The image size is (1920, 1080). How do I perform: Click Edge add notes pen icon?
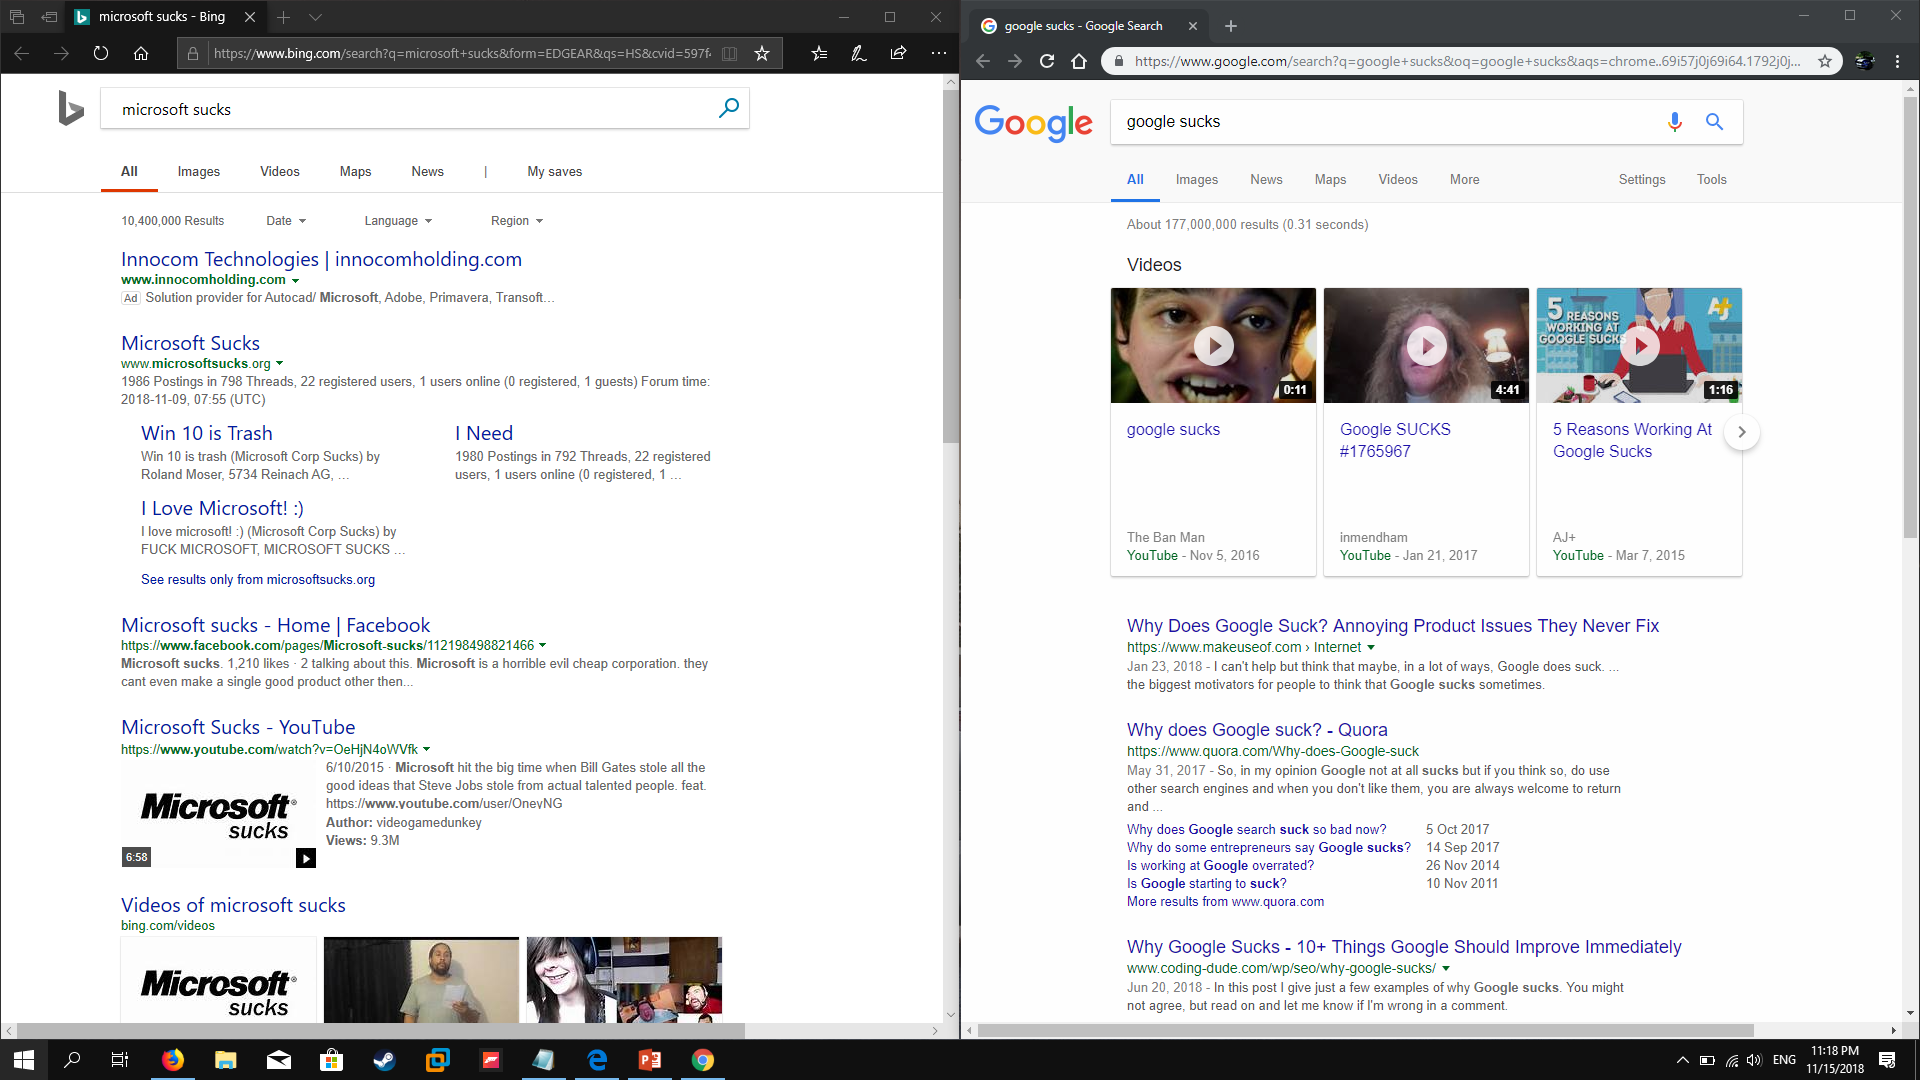[858, 53]
